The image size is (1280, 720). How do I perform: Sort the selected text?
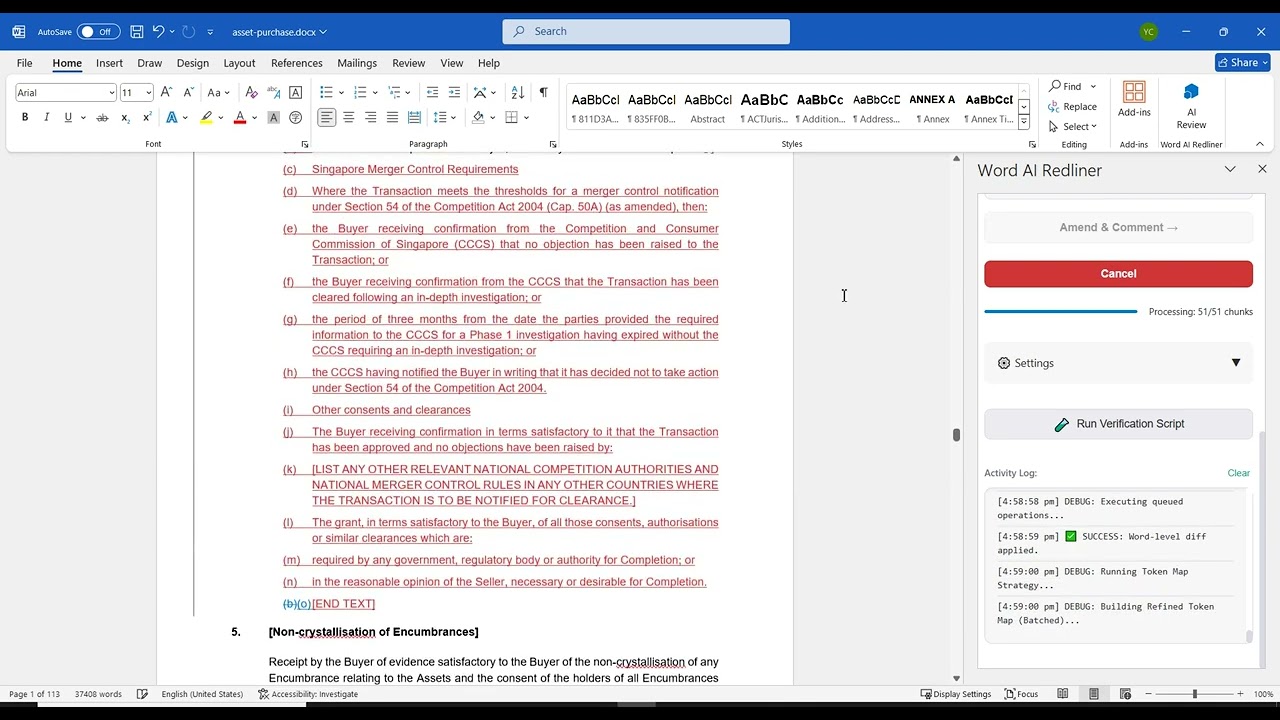click(x=517, y=92)
